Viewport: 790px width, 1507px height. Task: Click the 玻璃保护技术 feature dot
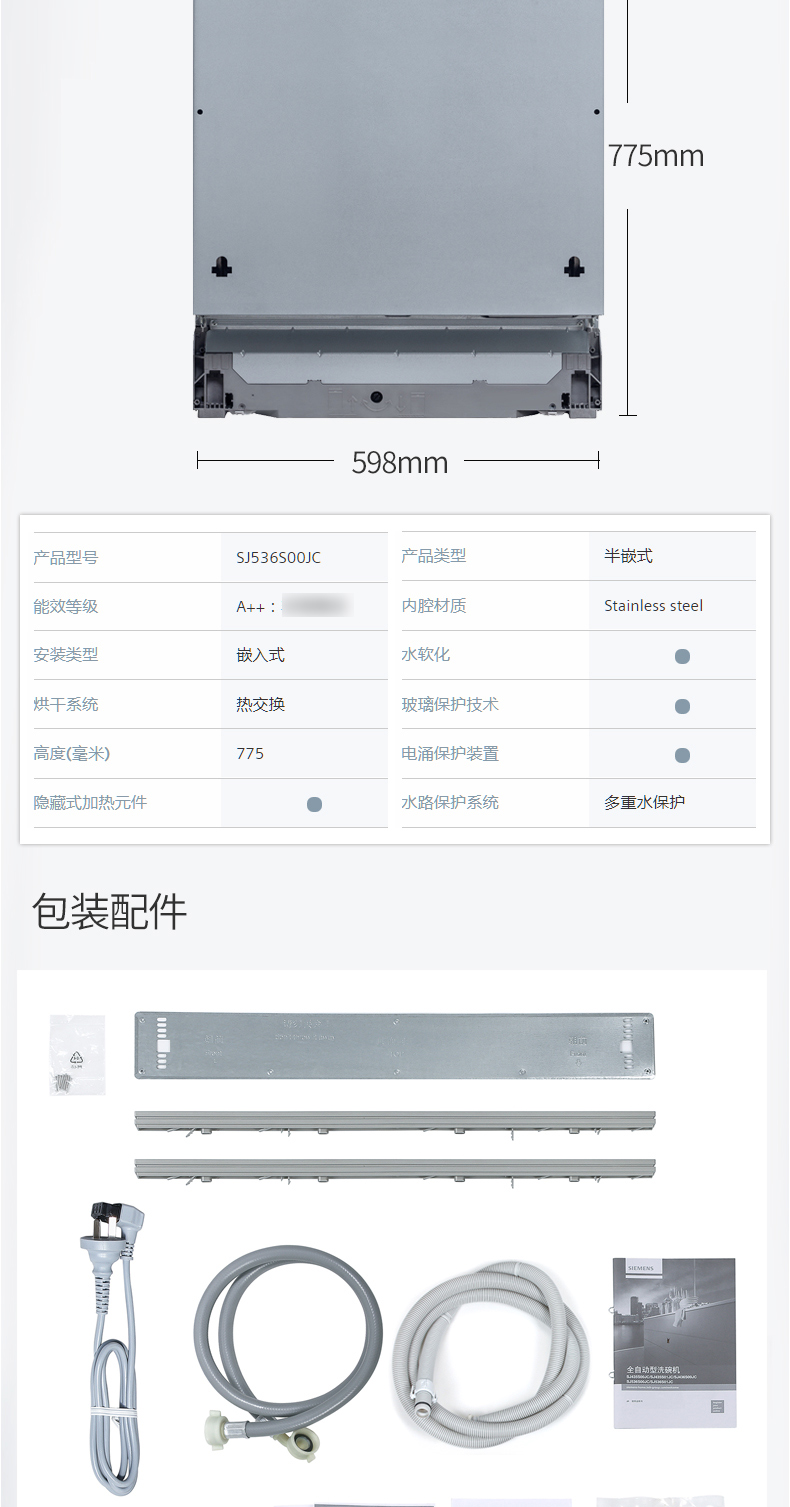click(682, 706)
